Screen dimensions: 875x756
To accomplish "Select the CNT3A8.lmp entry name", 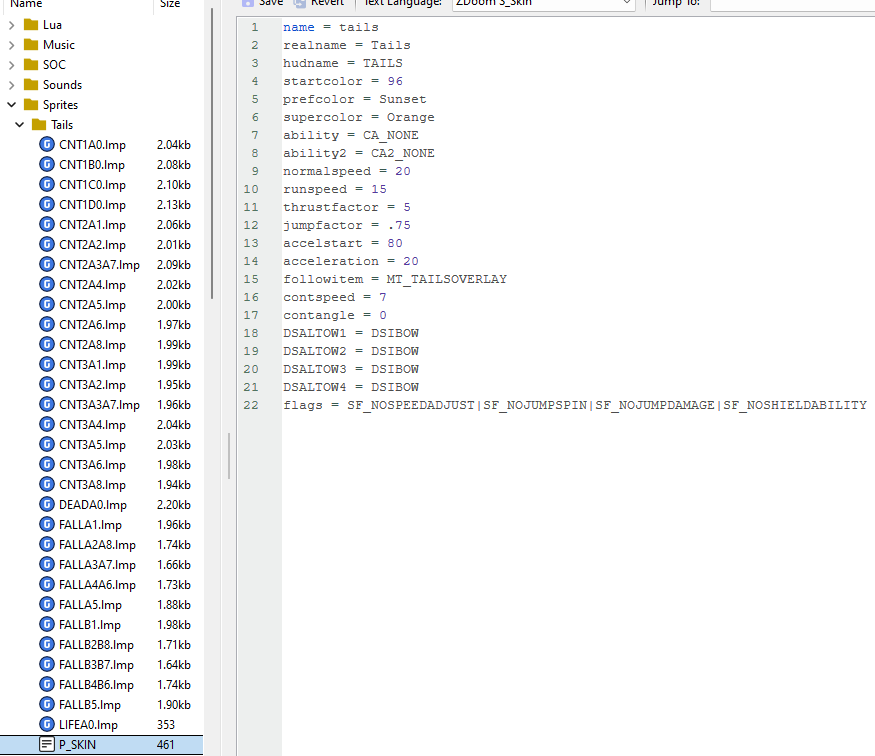I will 92,485.
